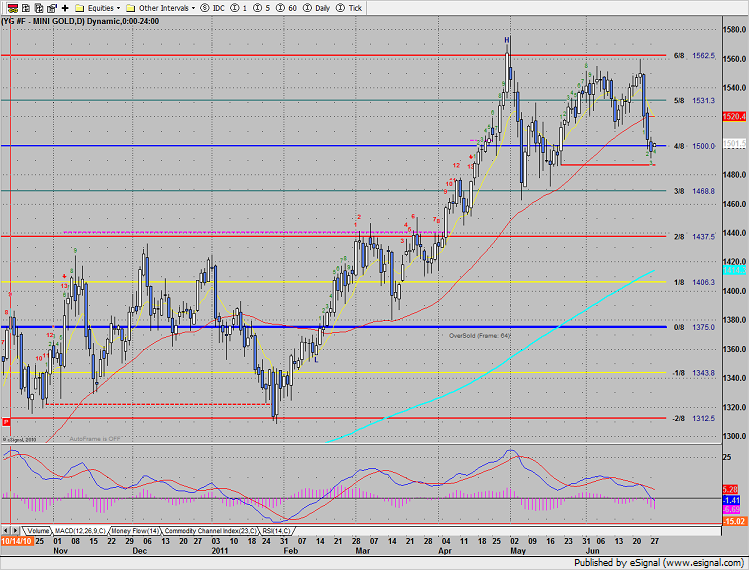Click the 3/8 1468.8 level label

coord(694,191)
